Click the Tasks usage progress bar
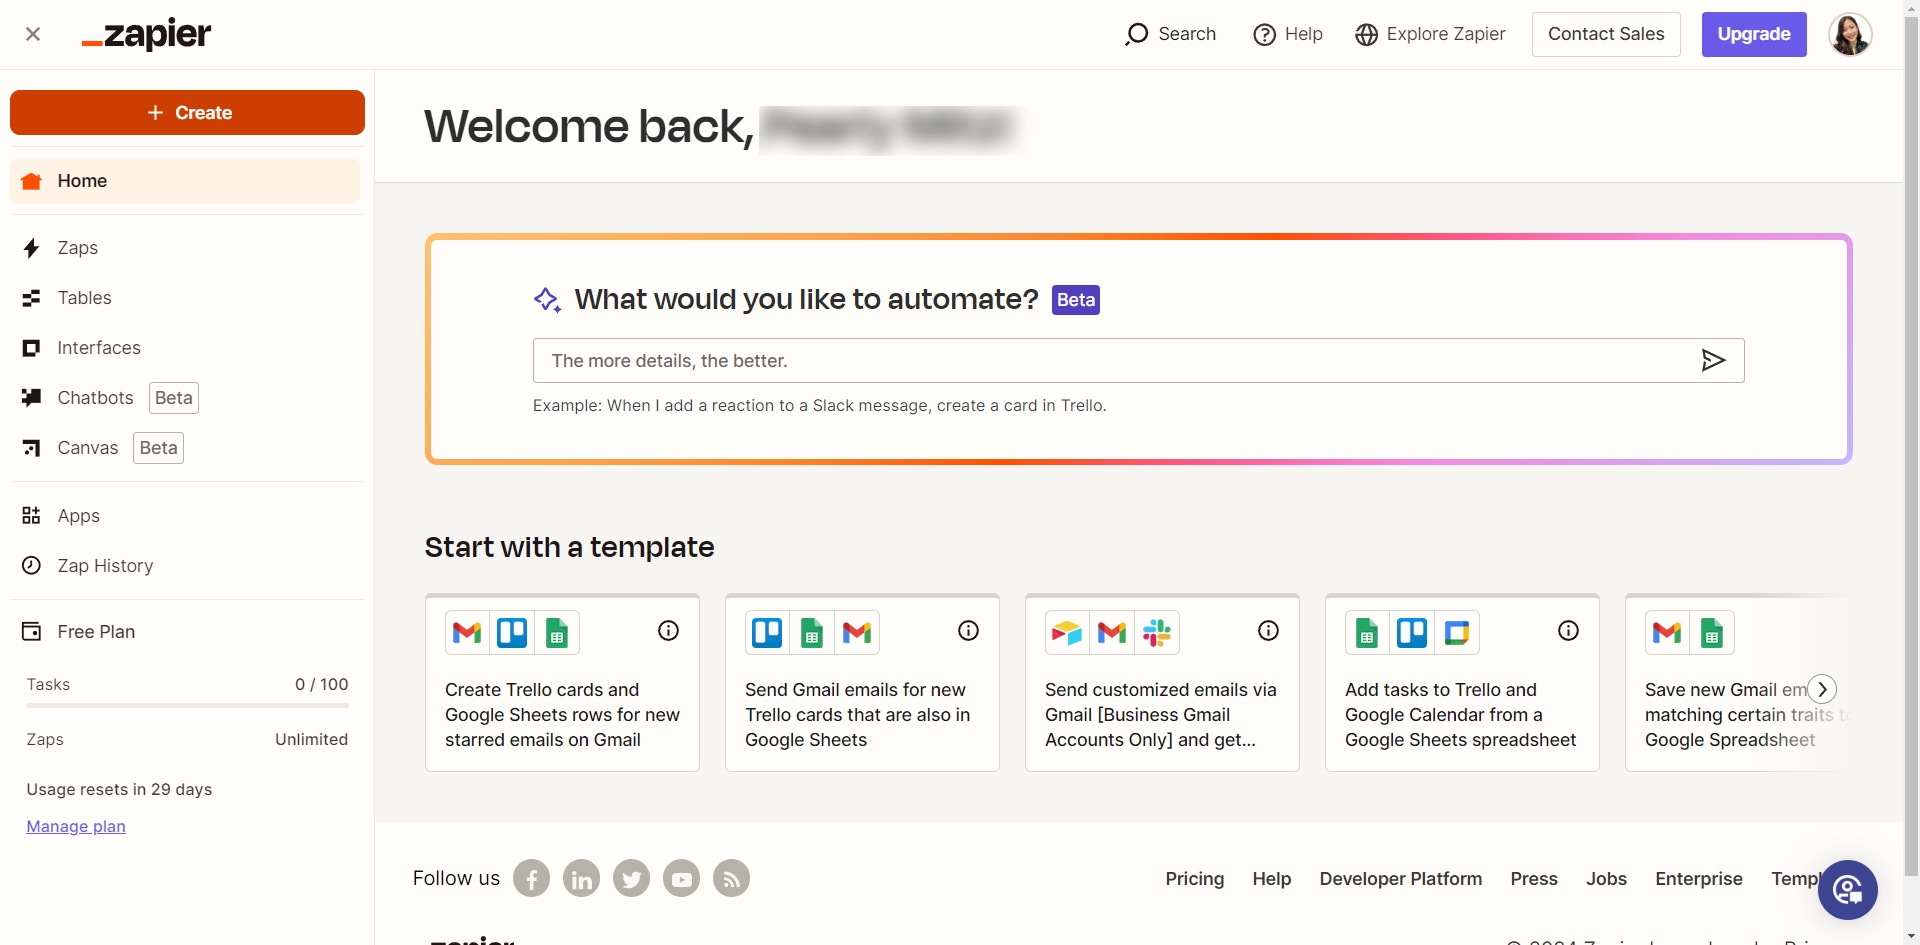The height and width of the screenshot is (945, 1920). click(x=187, y=706)
